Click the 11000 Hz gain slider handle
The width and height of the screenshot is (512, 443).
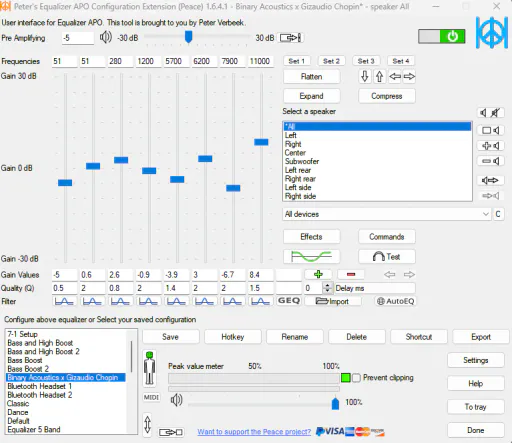(261, 142)
